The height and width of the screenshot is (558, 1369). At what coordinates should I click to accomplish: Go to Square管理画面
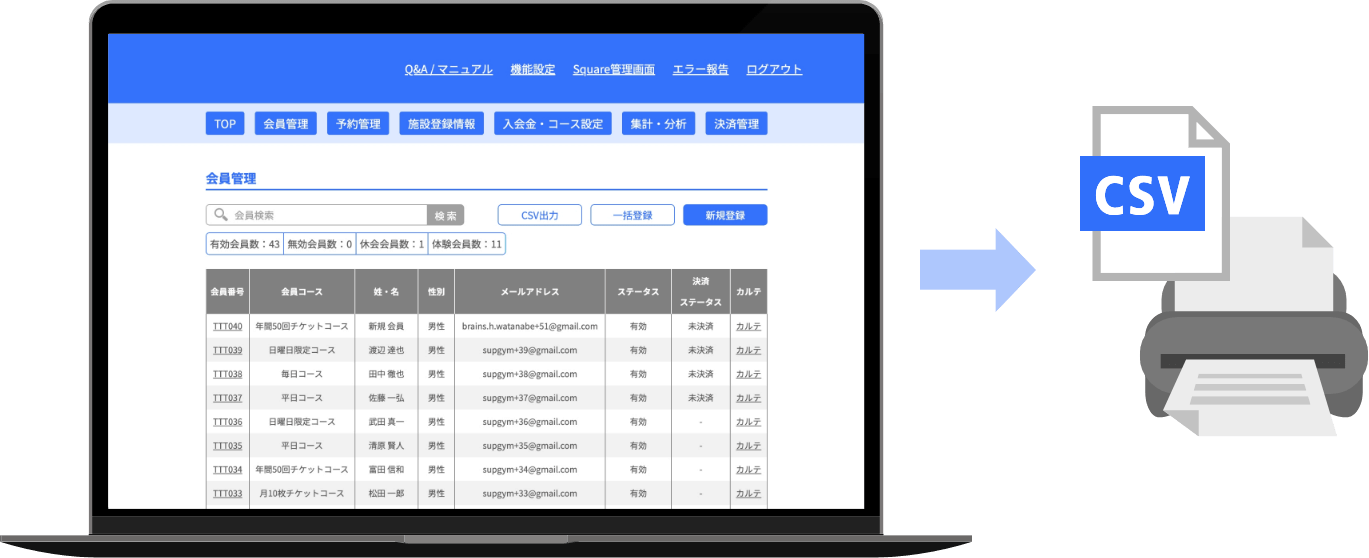(x=613, y=69)
